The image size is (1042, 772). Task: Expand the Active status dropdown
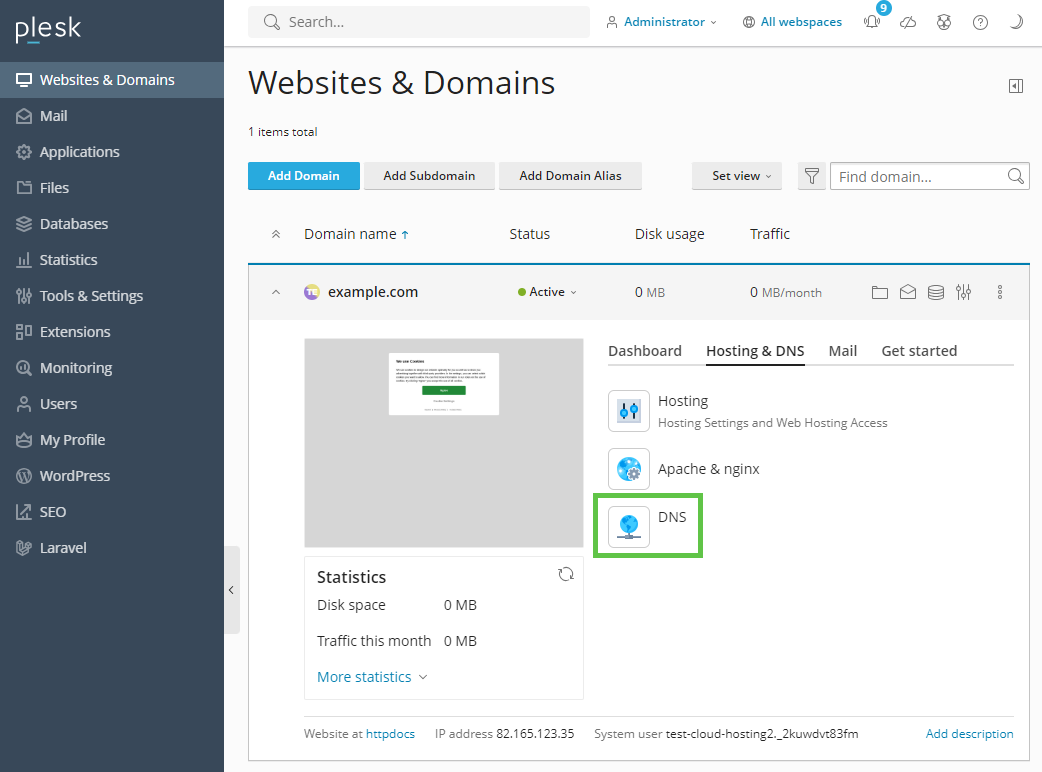point(548,292)
